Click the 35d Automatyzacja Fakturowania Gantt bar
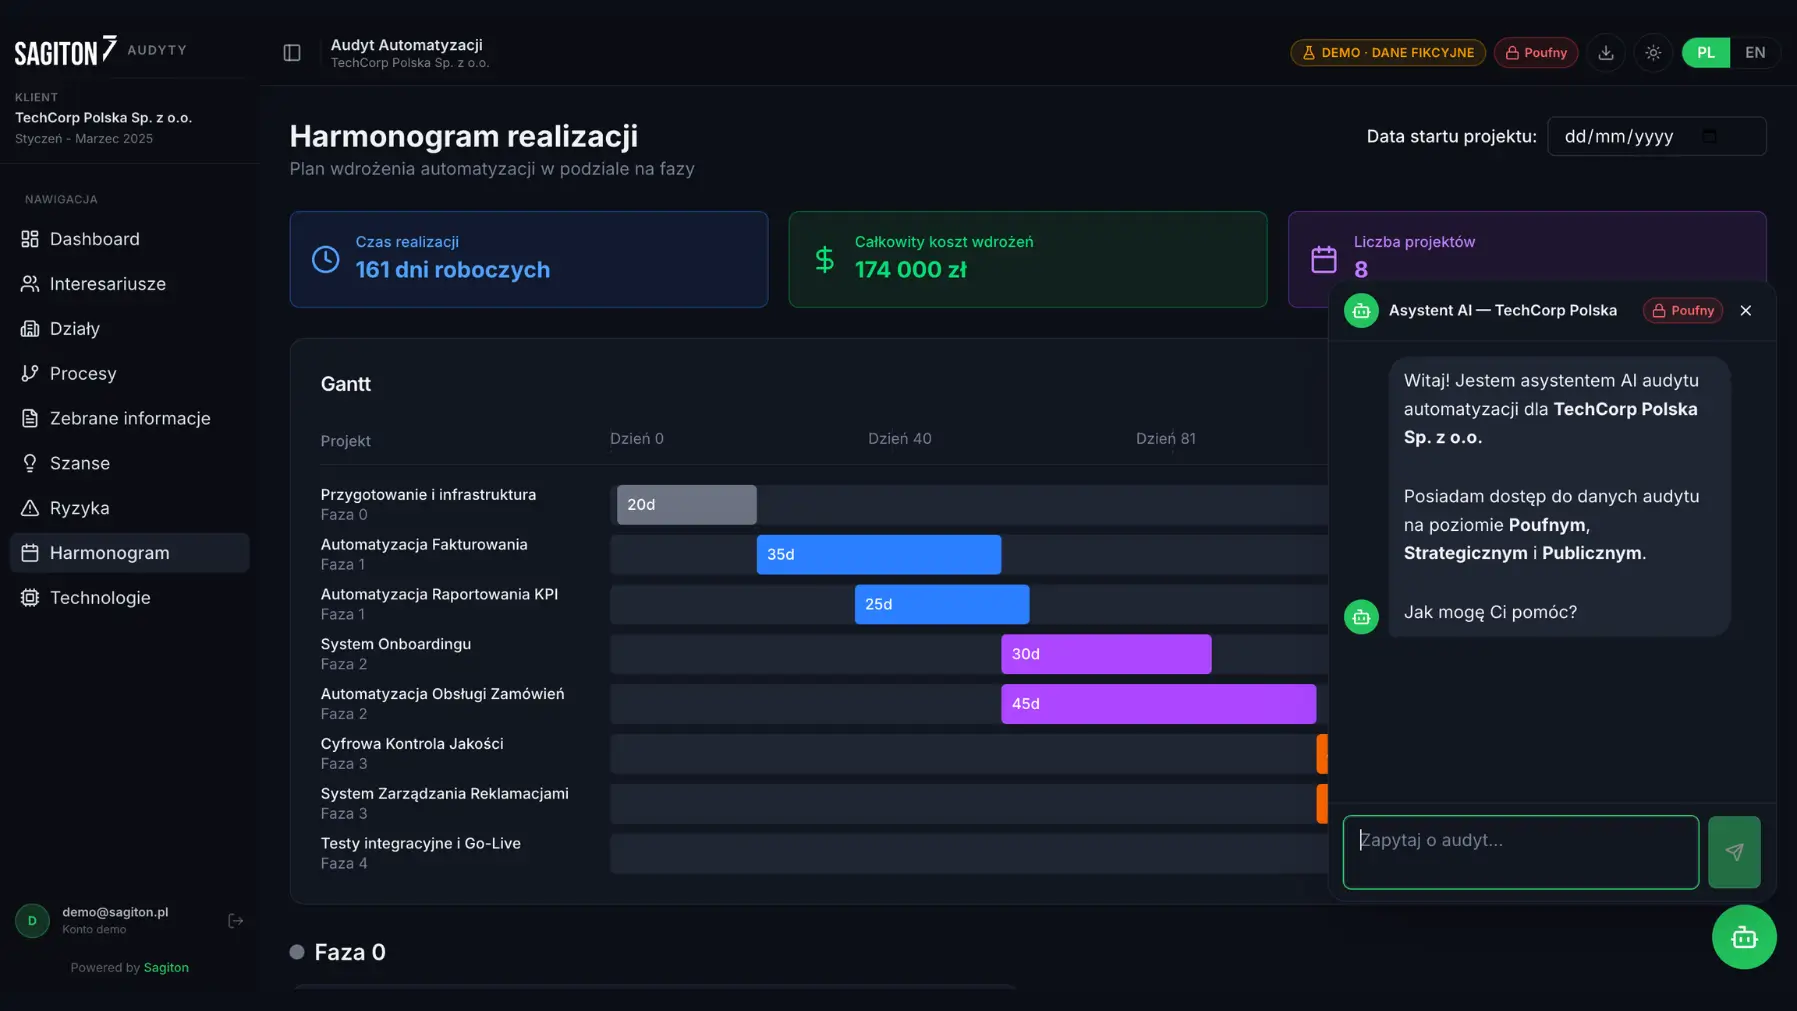The image size is (1797, 1011). click(879, 554)
